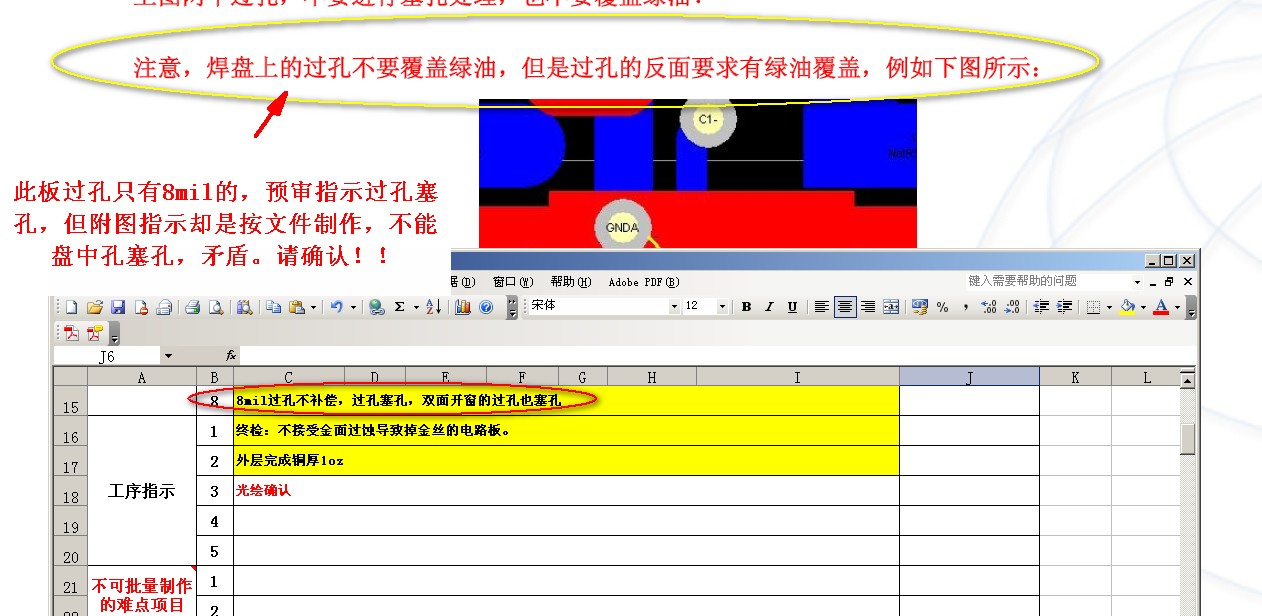Screen dimensions: 1262x616
Task: Merge and center the selected cells
Action: point(891,307)
